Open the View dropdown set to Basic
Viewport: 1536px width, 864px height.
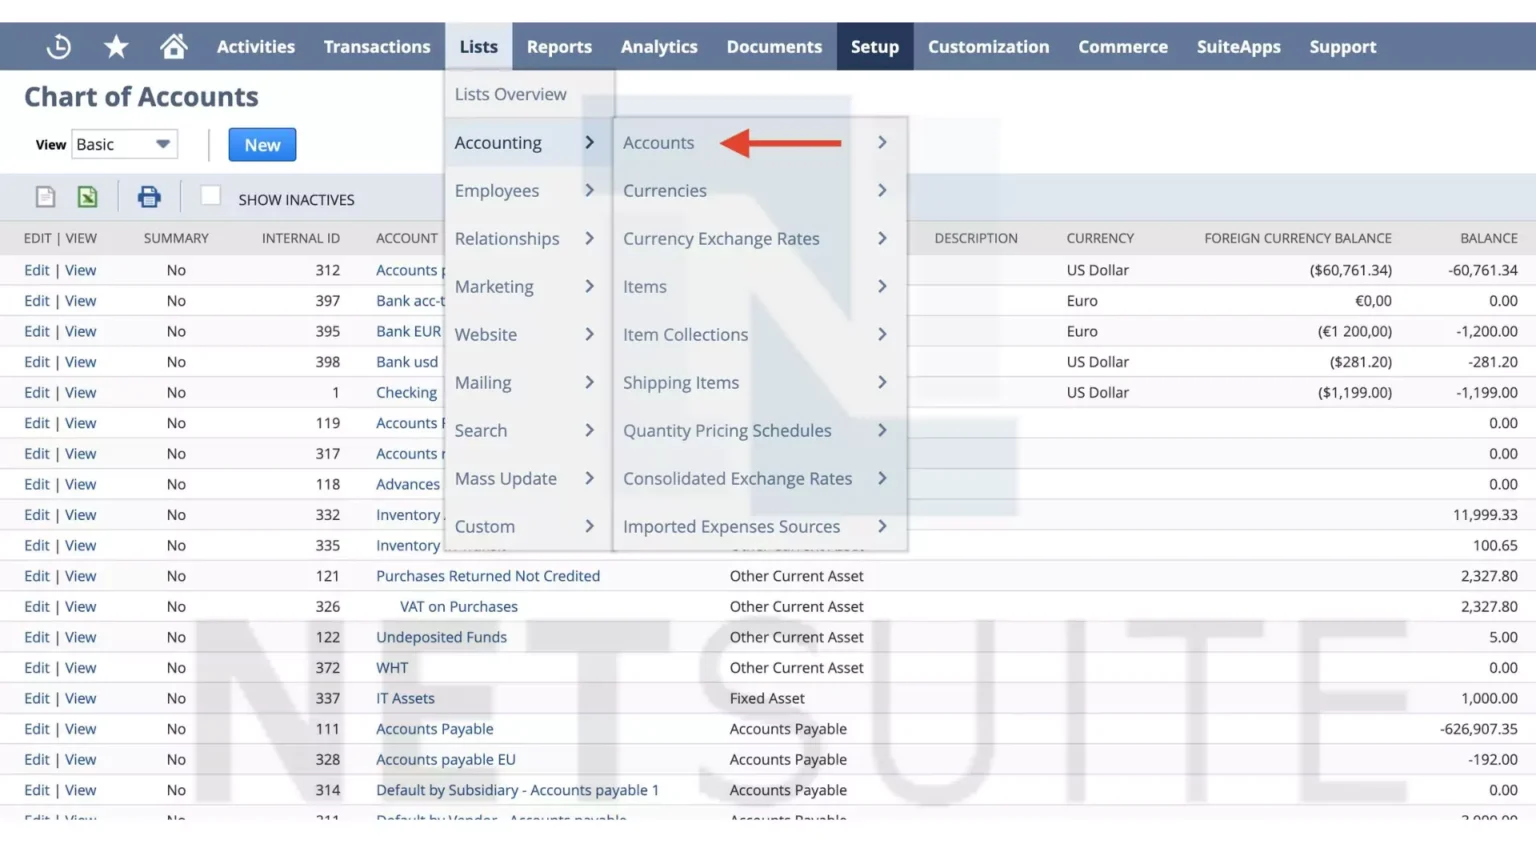pyautogui.click(x=124, y=144)
